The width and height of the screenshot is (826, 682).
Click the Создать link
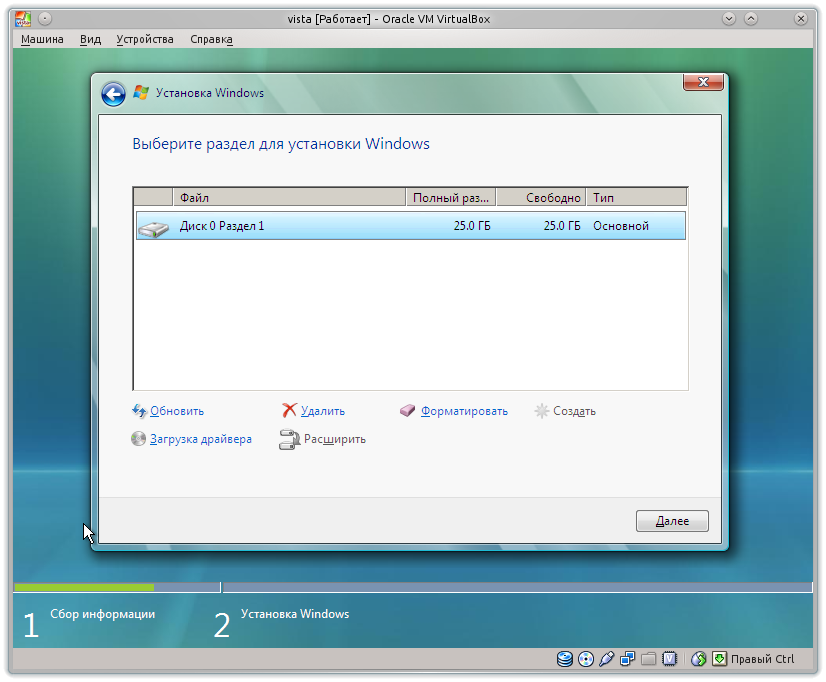[x=575, y=411]
